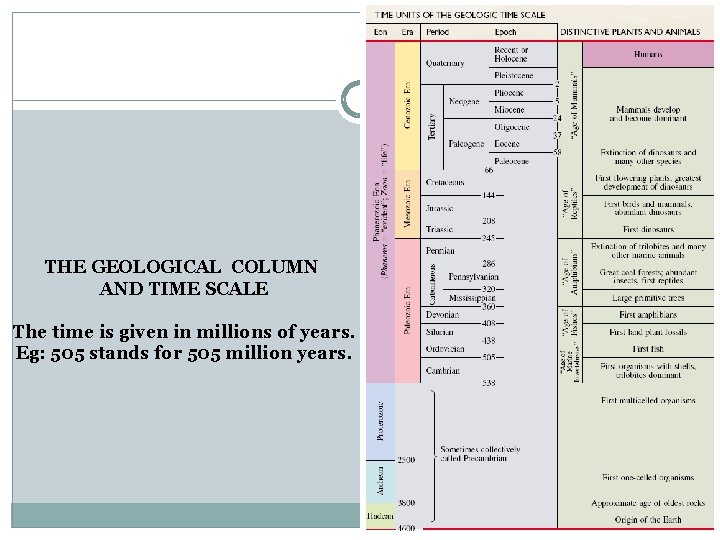This screenshot has width=720, height=540.
Task: Click the 'Miocene' epoch label
Action: pyautogui.click(x=509, y=110)
